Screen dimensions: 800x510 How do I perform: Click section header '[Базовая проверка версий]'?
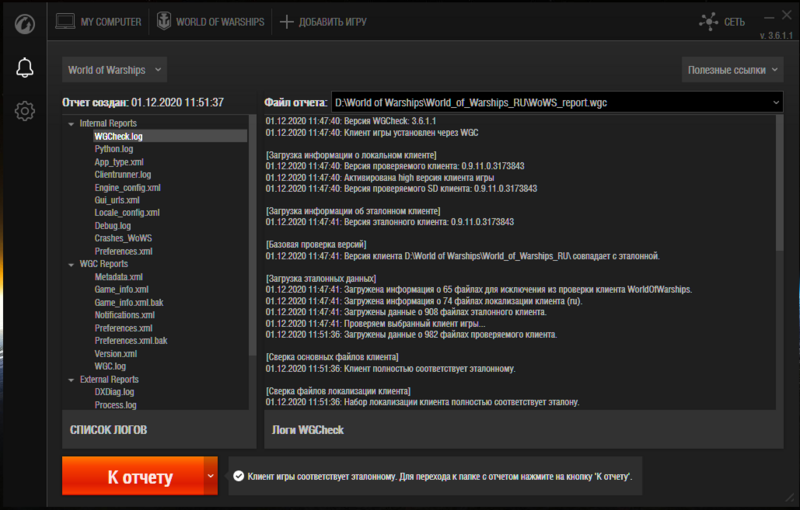(316, 245)
